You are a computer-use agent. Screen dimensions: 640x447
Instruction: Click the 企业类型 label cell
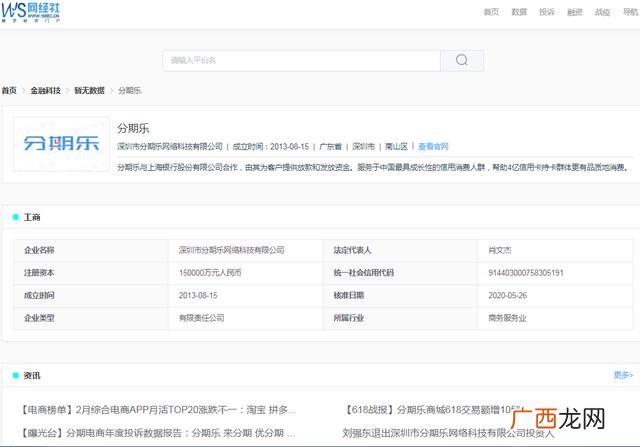click(x=91, y=318)
